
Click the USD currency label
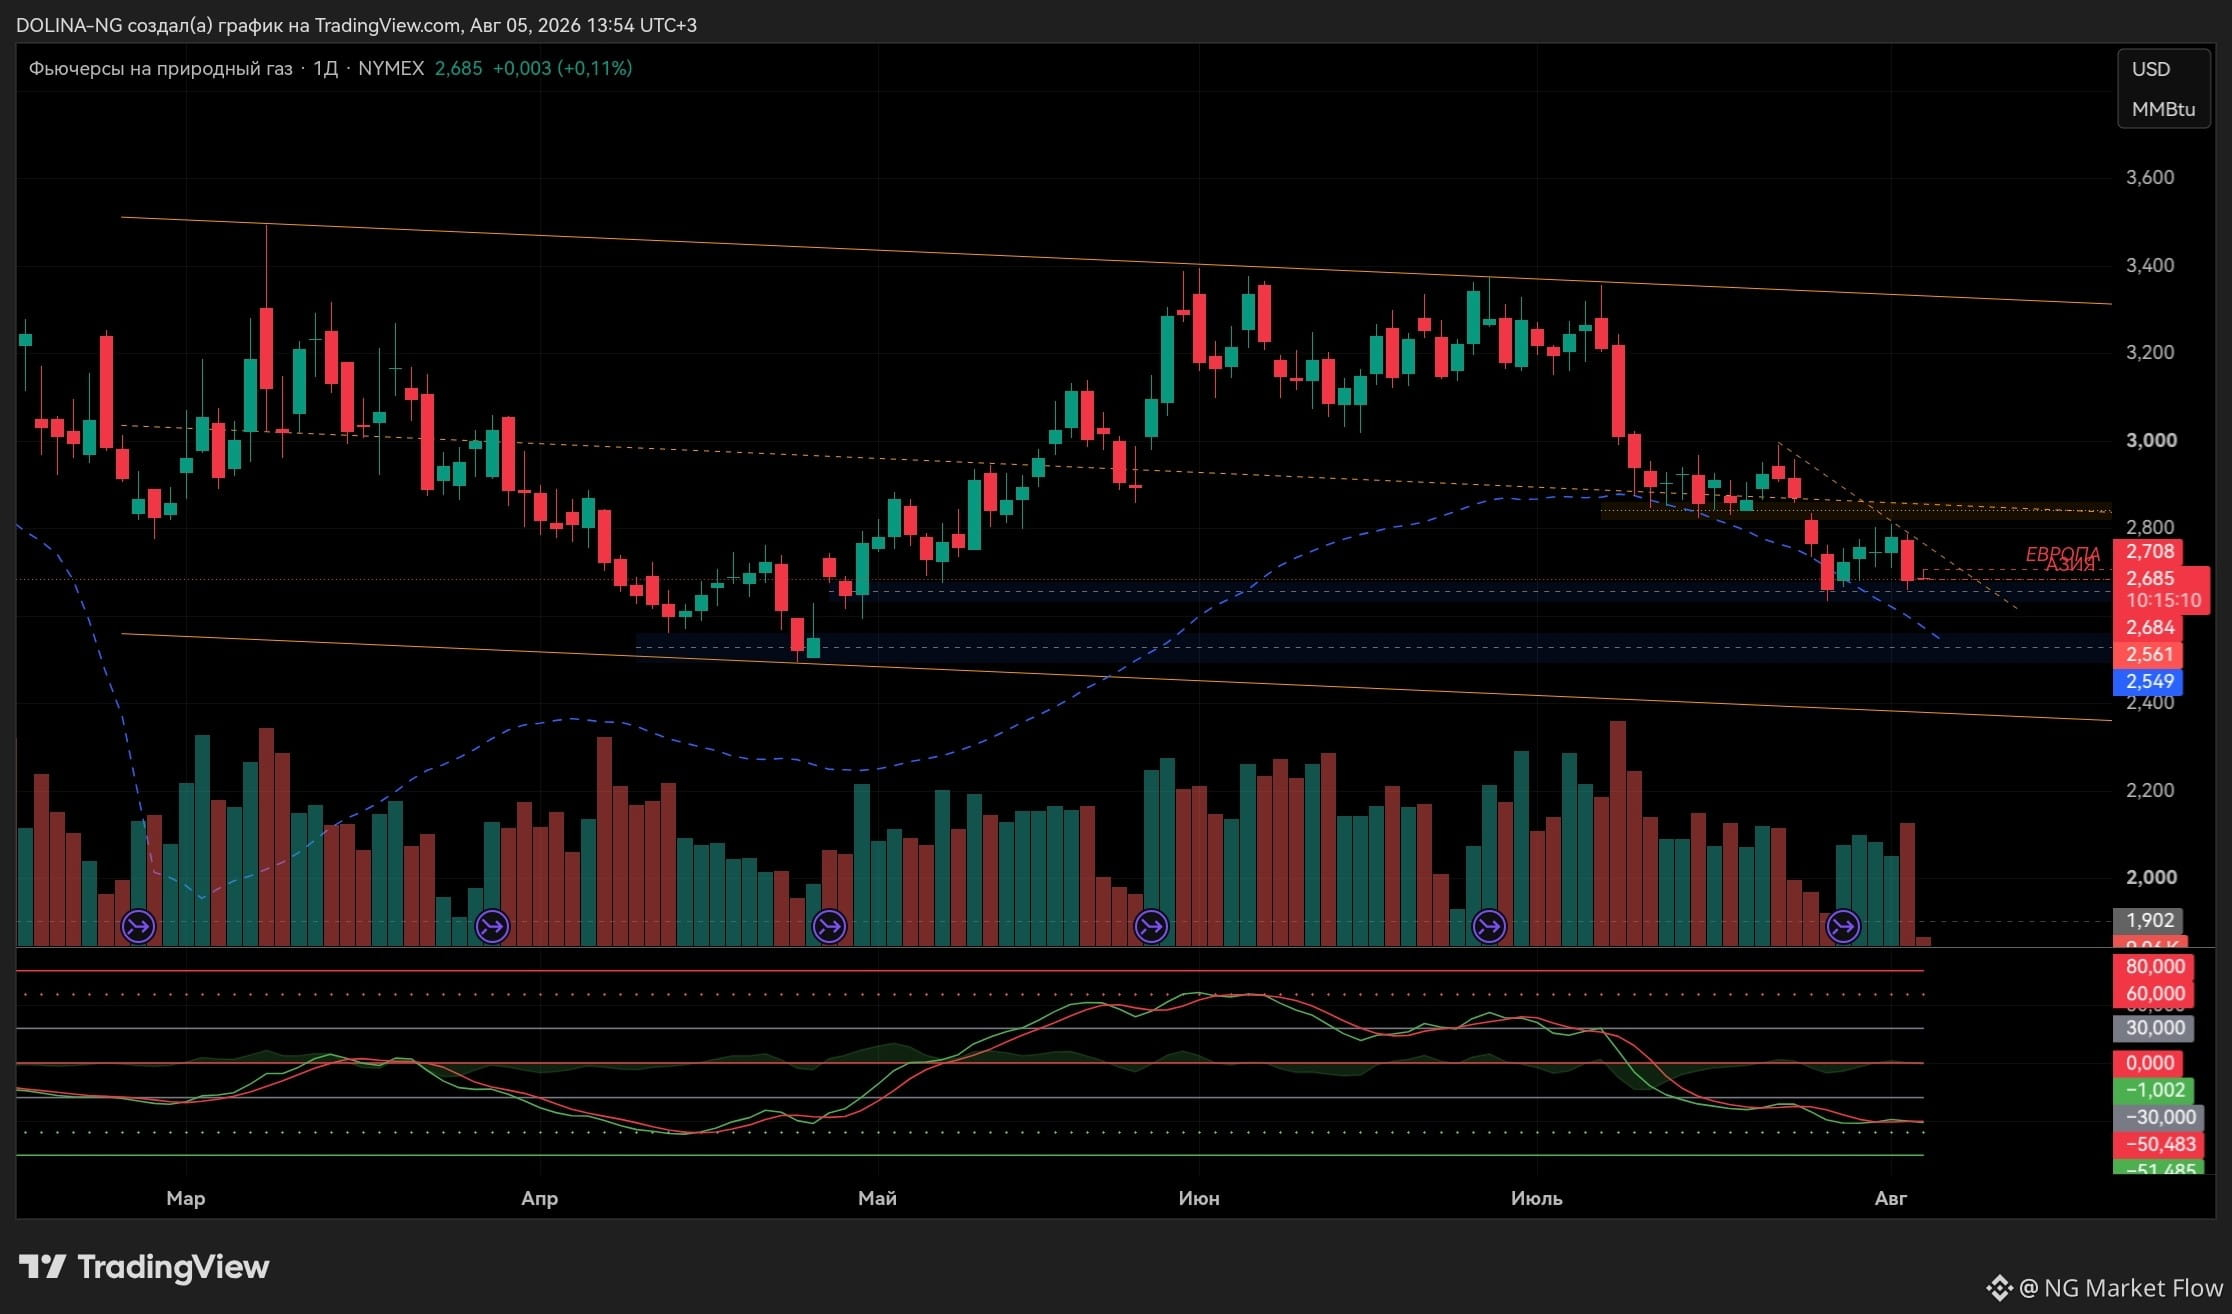pos(2151,69)
